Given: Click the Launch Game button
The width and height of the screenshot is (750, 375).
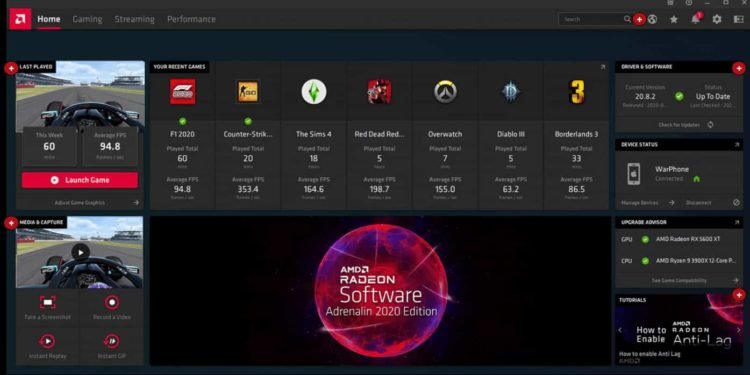Looking at the screenshot, I should [80, 180].
